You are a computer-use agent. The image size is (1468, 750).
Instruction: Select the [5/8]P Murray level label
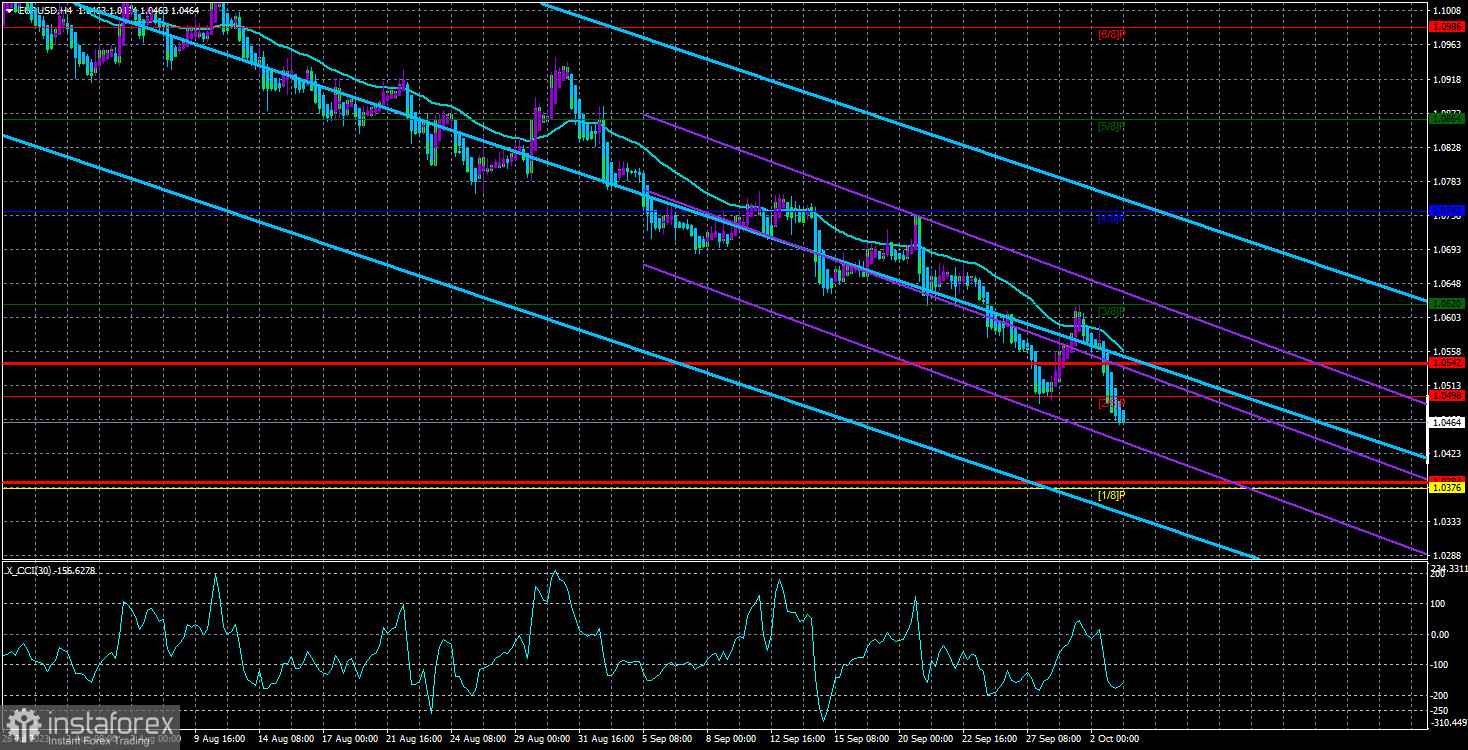(x=1112, y=126)
